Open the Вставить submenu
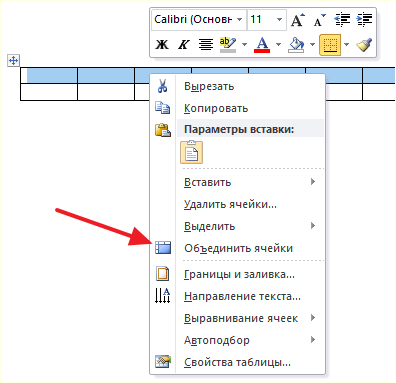Viewport: 396px width, 383px height. point(237,182)
